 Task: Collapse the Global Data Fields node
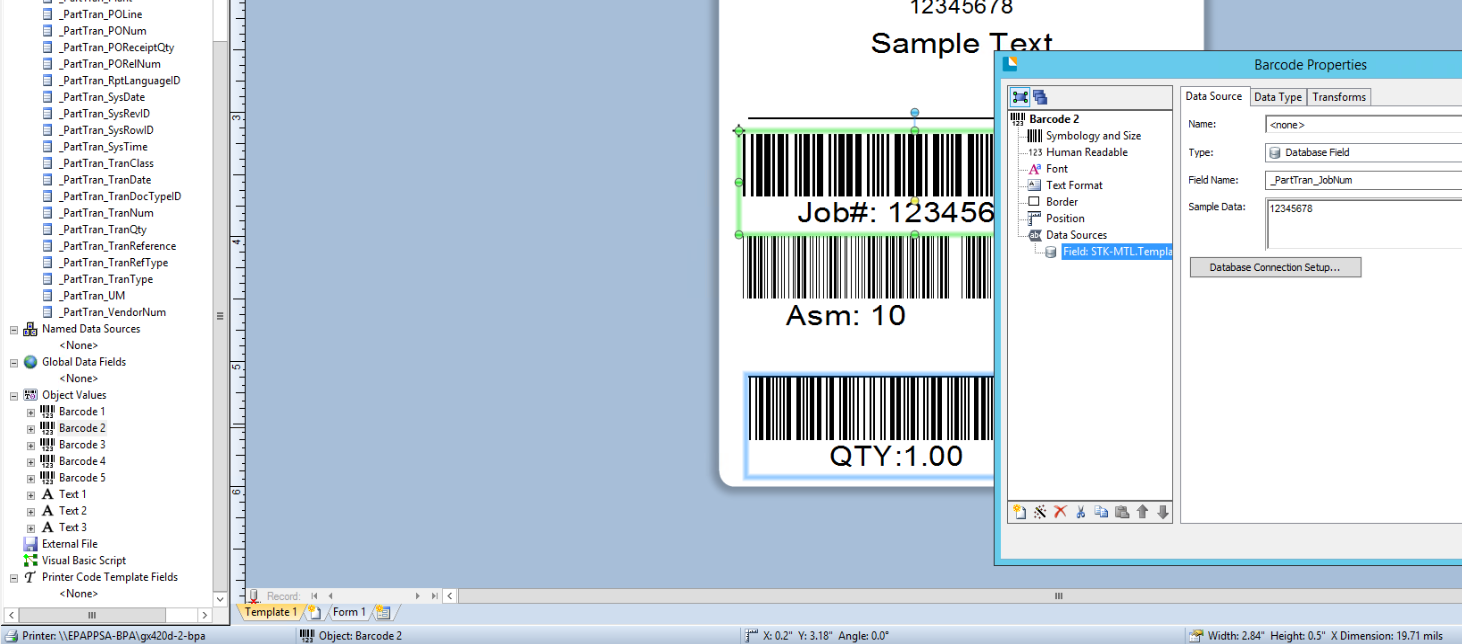pyautogui.click(x=14, y=362)
